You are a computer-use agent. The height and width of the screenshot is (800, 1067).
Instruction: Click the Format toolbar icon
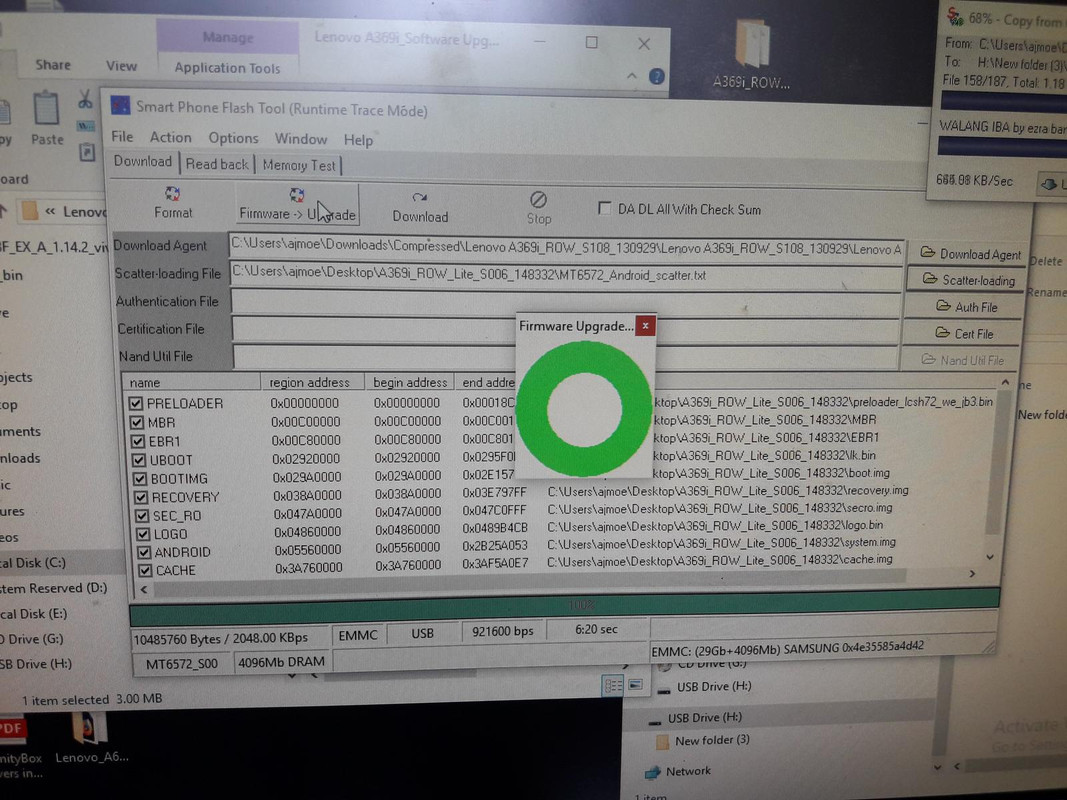click(173, 195)
